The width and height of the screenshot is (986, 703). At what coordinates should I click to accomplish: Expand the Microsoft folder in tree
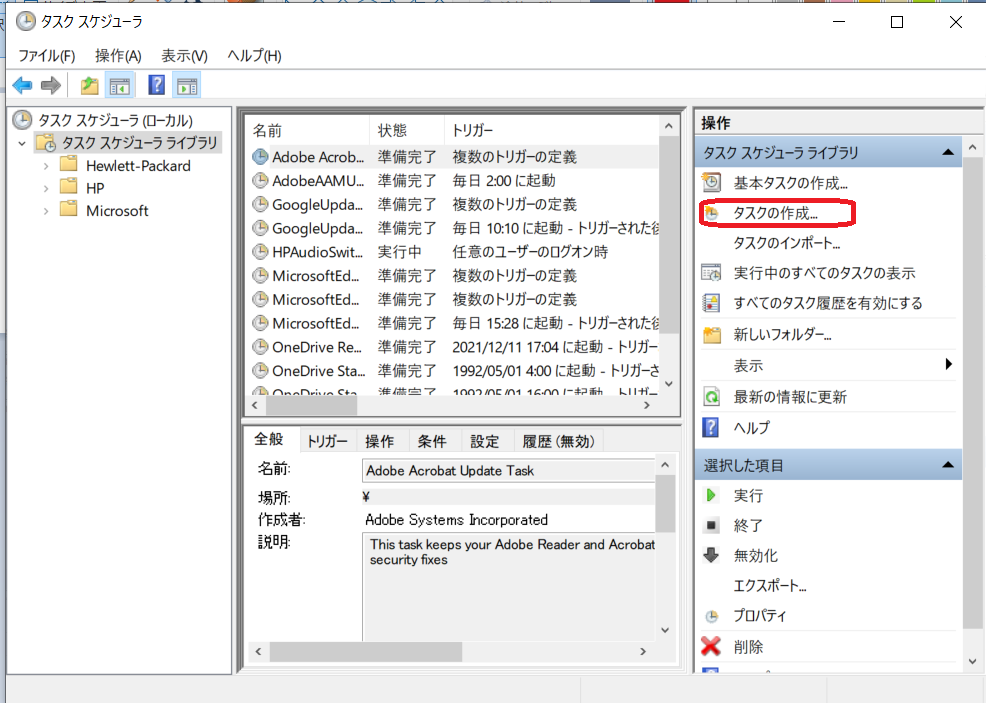point(46,211)
